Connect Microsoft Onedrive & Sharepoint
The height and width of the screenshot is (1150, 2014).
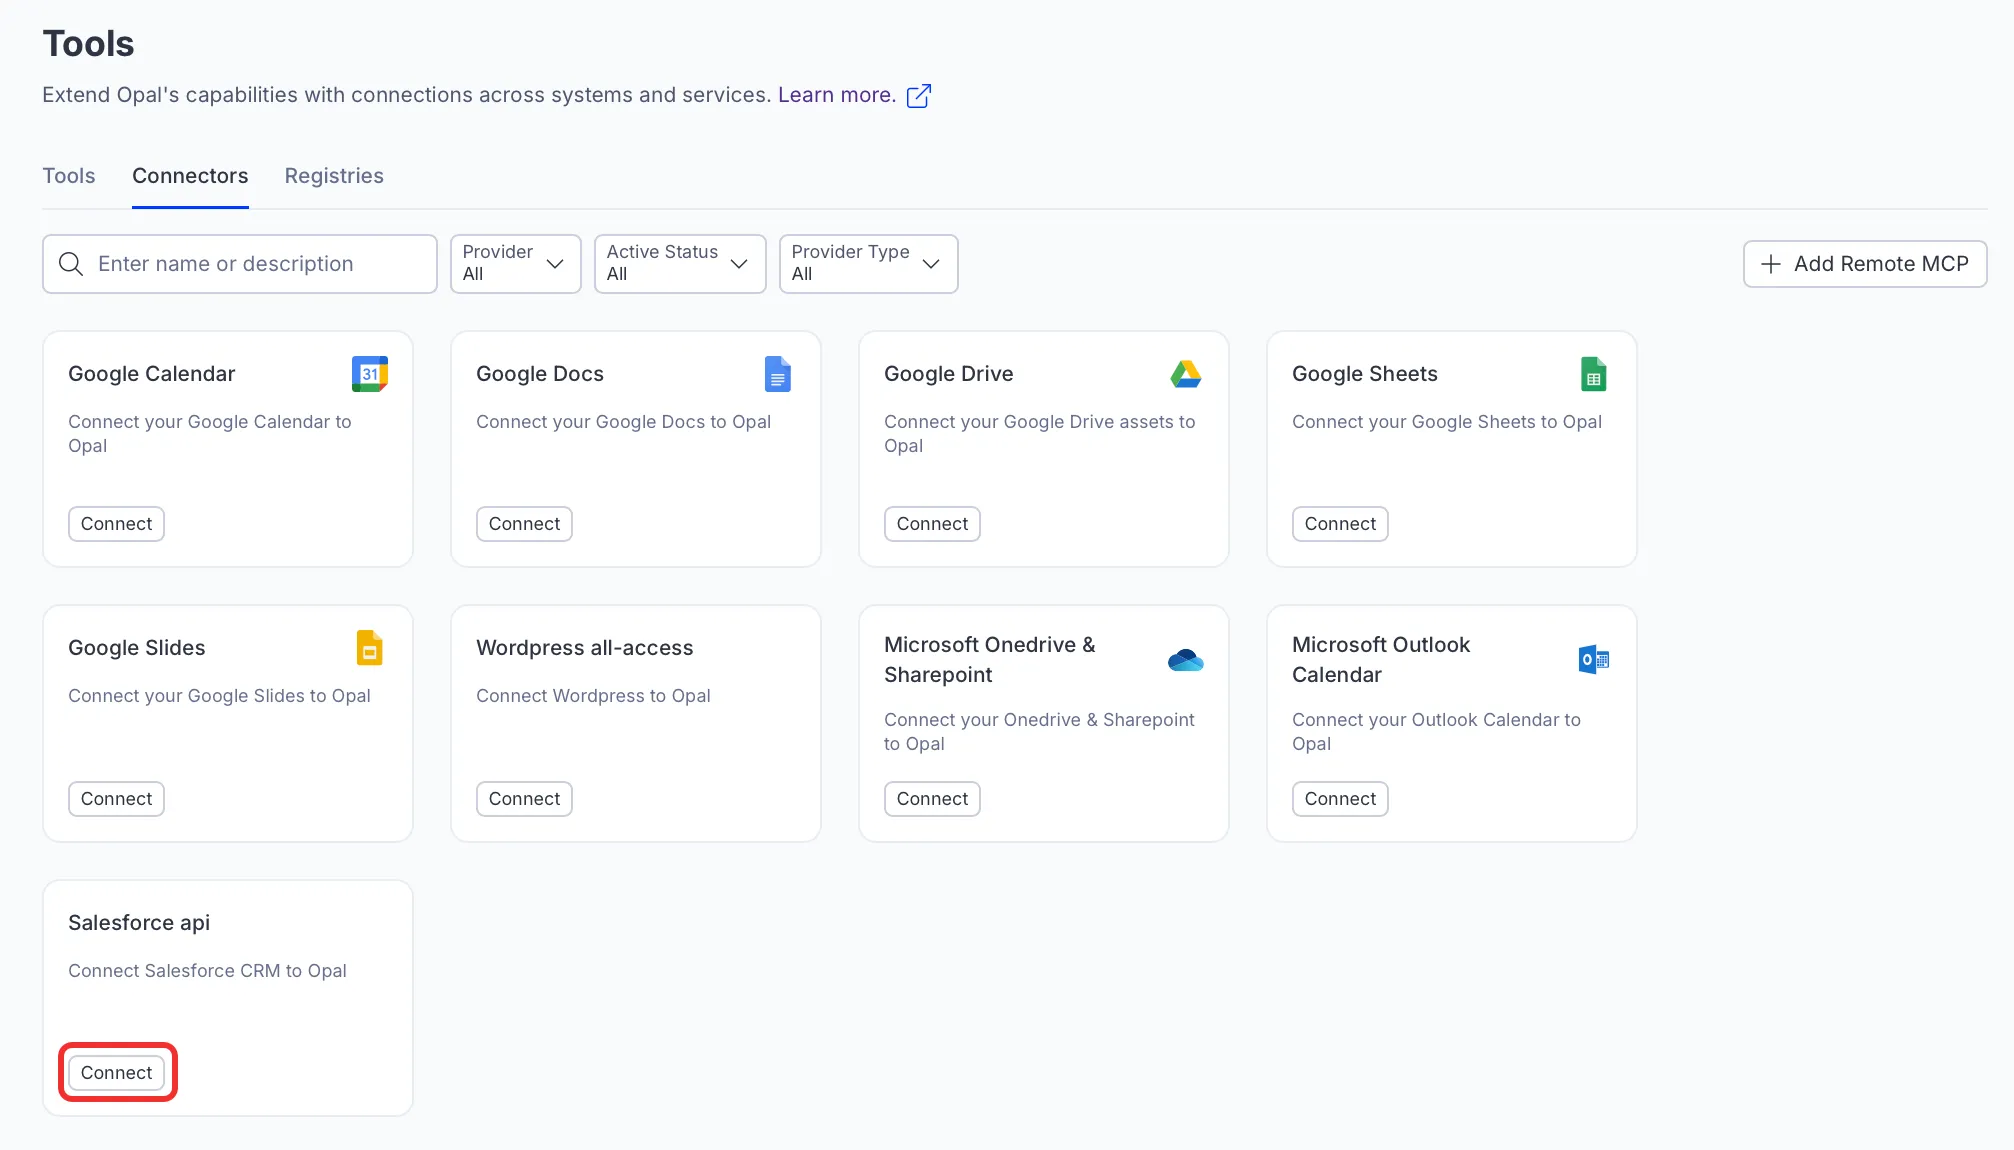coord(932,799)
